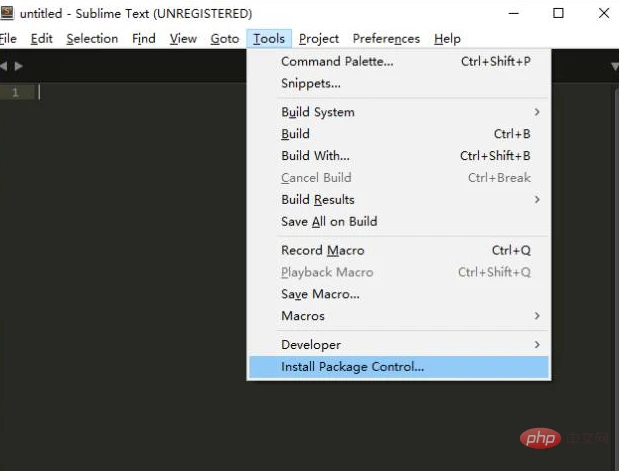Open the Help menu
Image resolution: width=619 pixels, height=471 pixels.
(447, 39)
